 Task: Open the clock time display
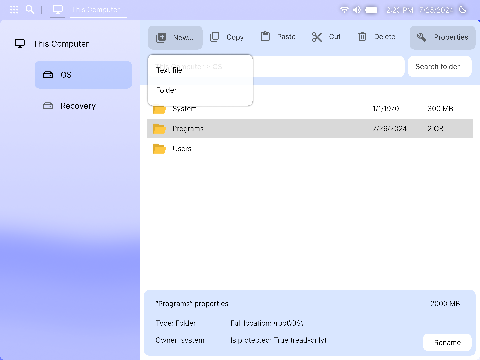point(400,10)
